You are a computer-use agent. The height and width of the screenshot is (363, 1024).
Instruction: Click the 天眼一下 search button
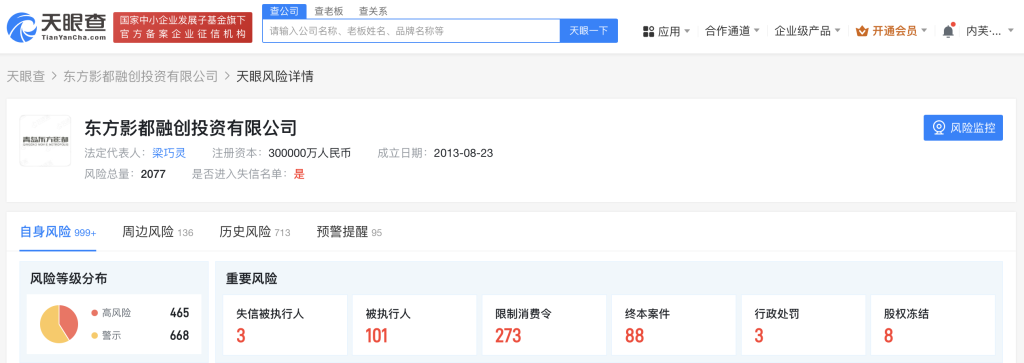pos(588,31)
